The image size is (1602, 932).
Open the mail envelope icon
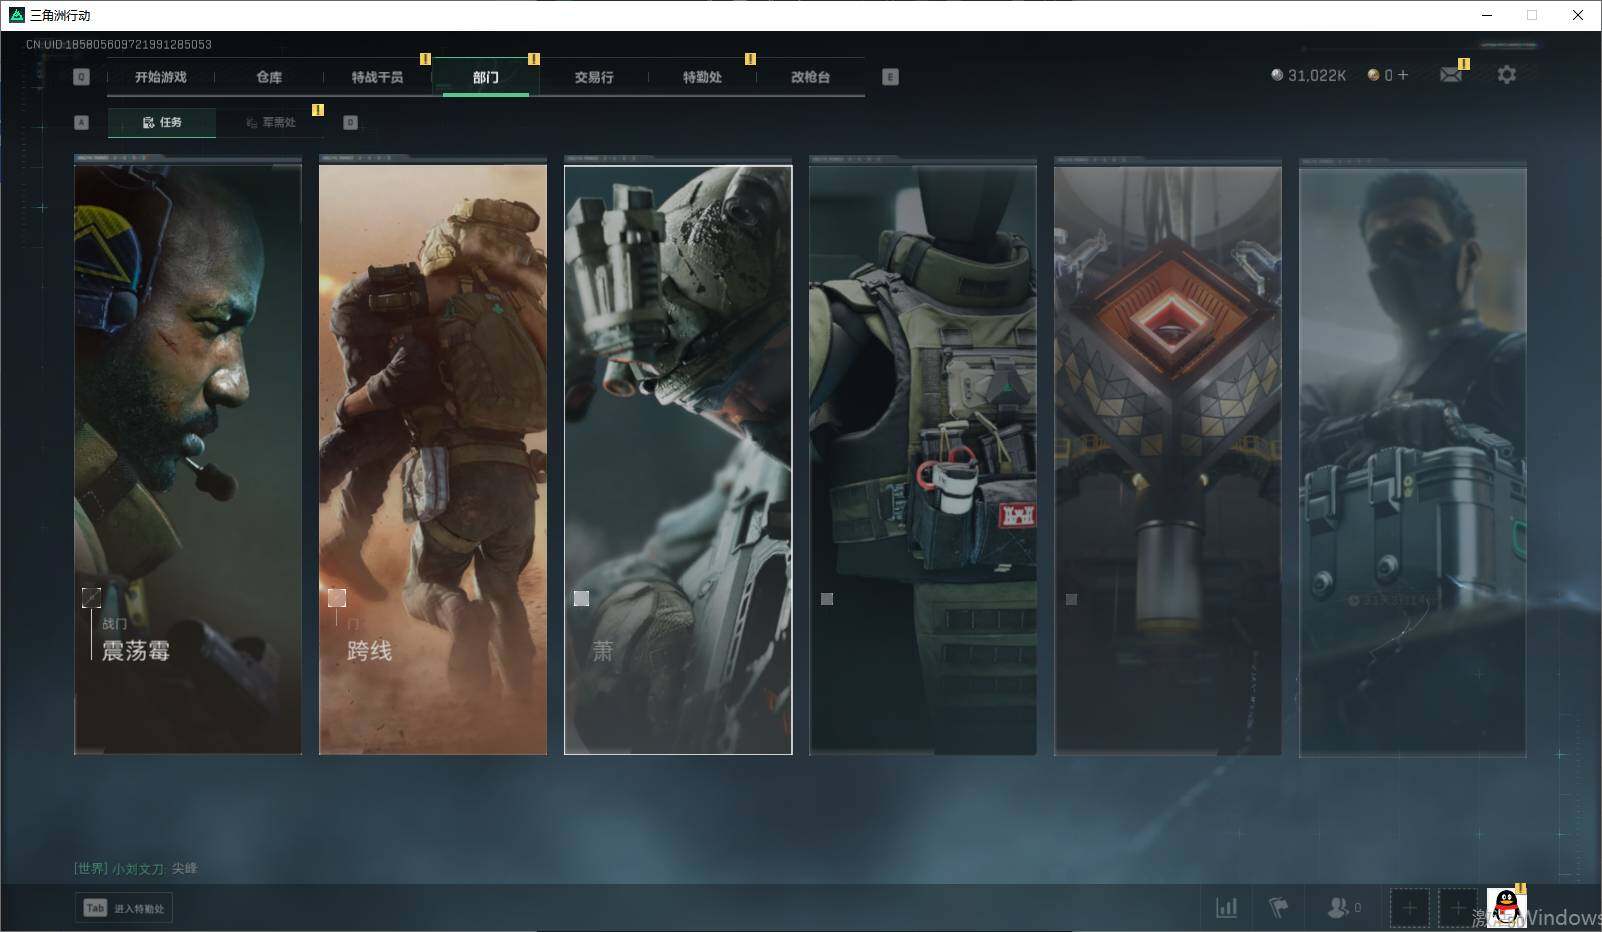(x=1451, y=75)
